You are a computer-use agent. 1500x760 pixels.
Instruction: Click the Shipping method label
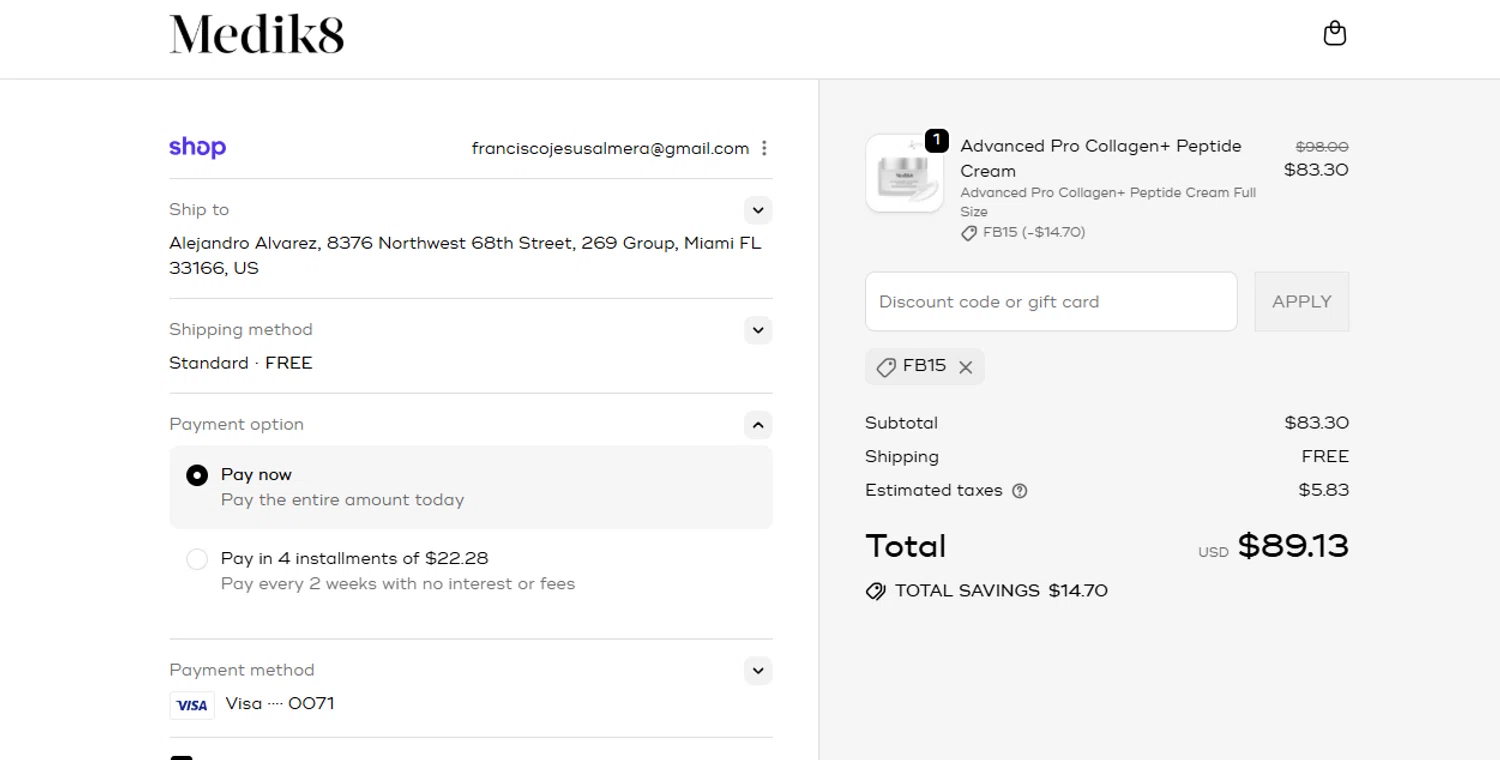coord(241,330)
